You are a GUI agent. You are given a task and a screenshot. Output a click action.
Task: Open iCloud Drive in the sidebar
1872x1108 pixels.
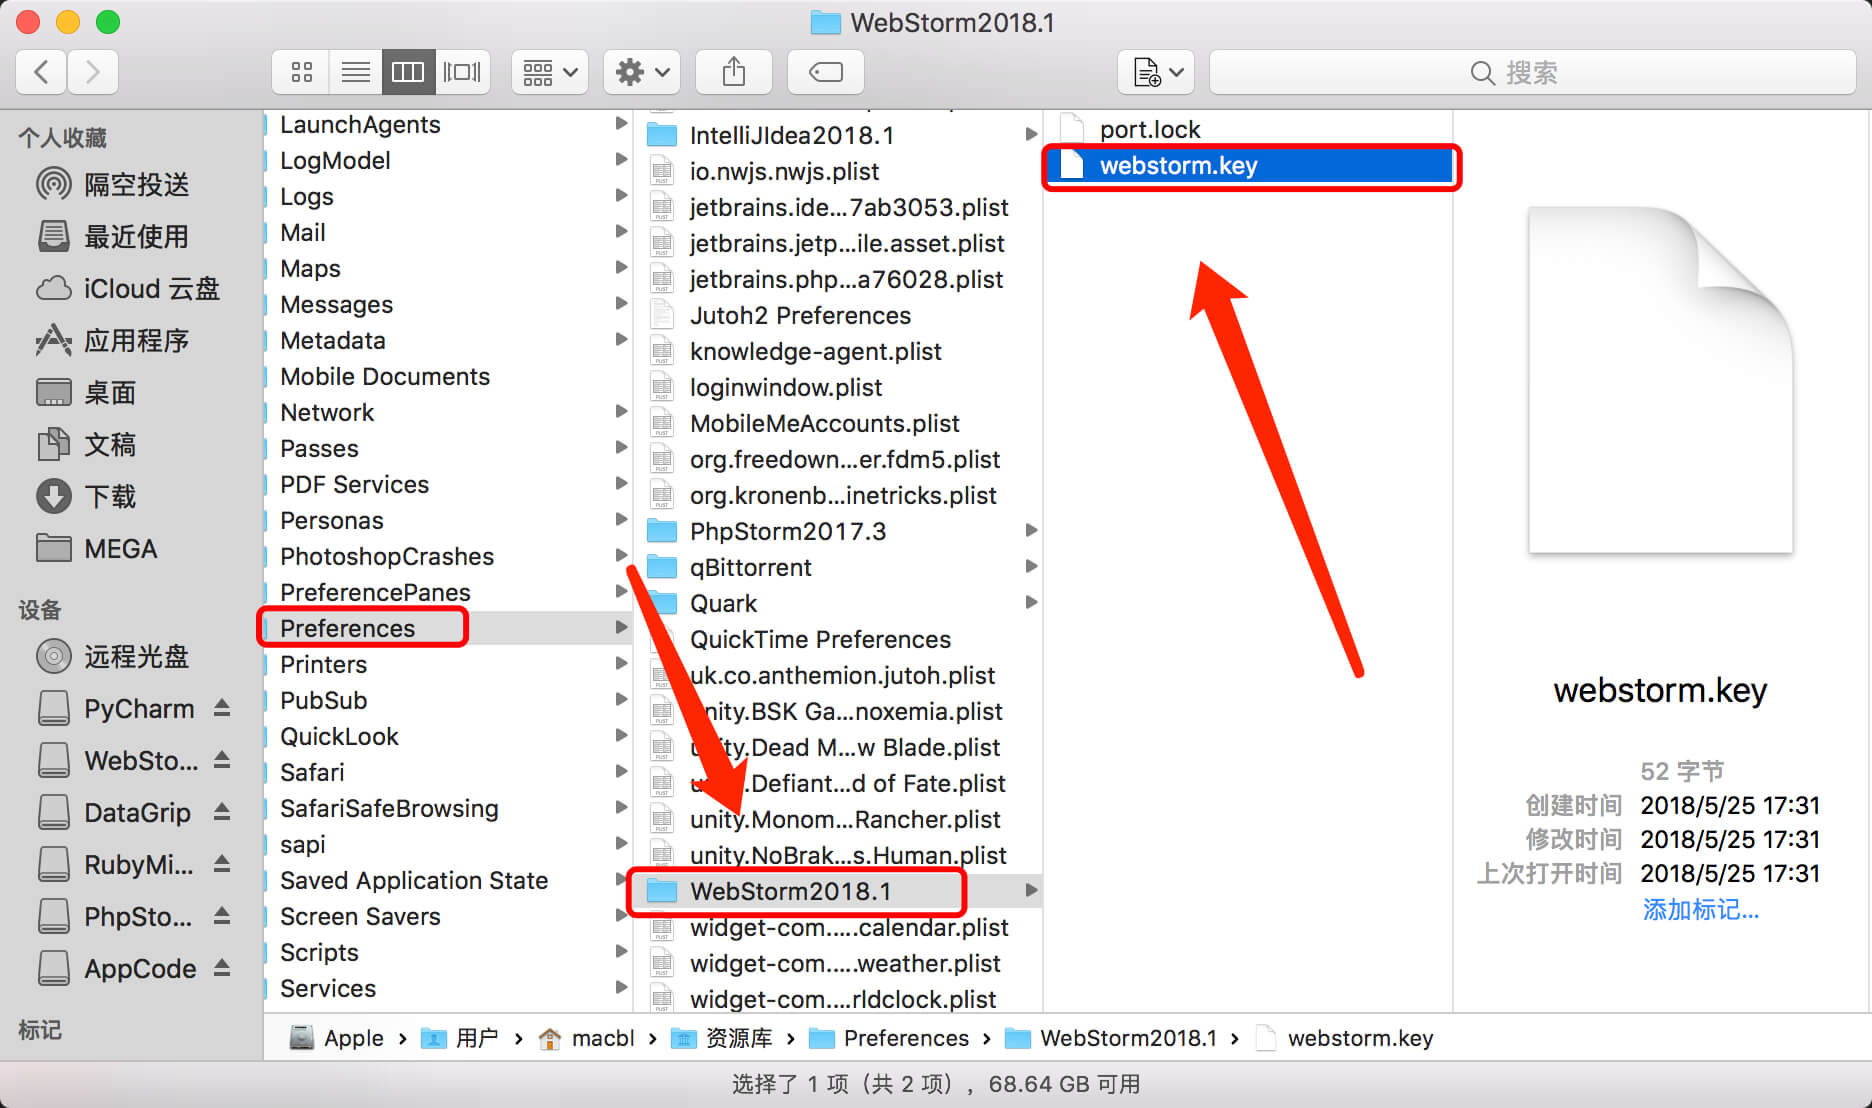pos(128,289)
